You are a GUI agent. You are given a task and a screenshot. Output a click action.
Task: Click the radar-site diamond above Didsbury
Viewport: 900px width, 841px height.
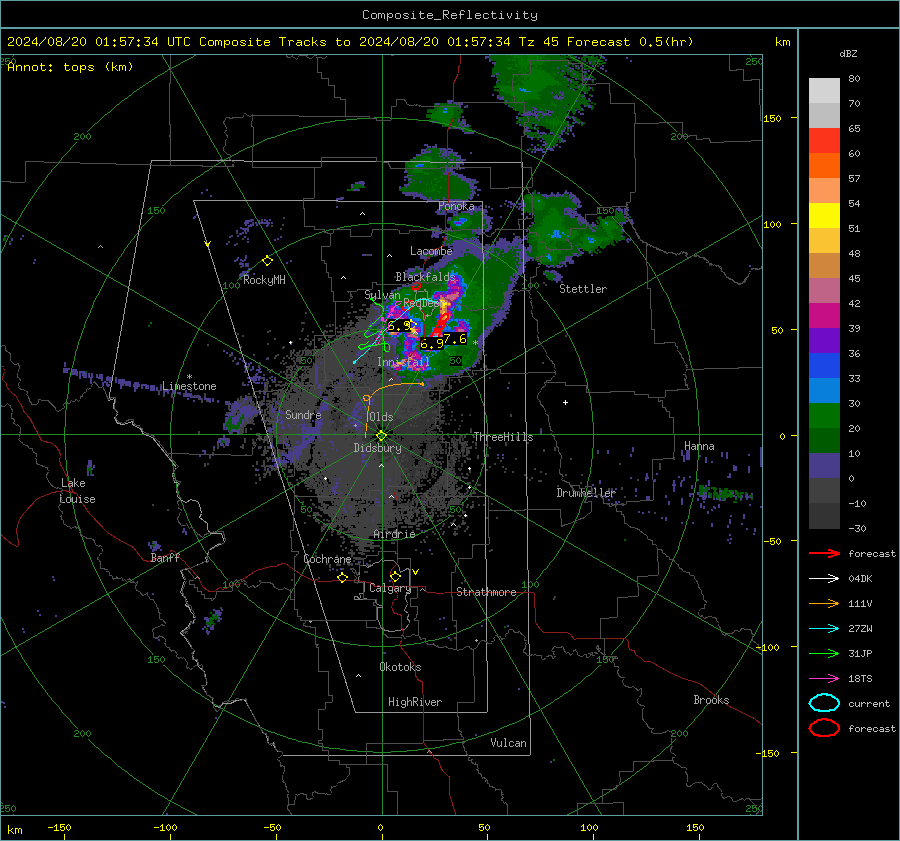point(382,435)
